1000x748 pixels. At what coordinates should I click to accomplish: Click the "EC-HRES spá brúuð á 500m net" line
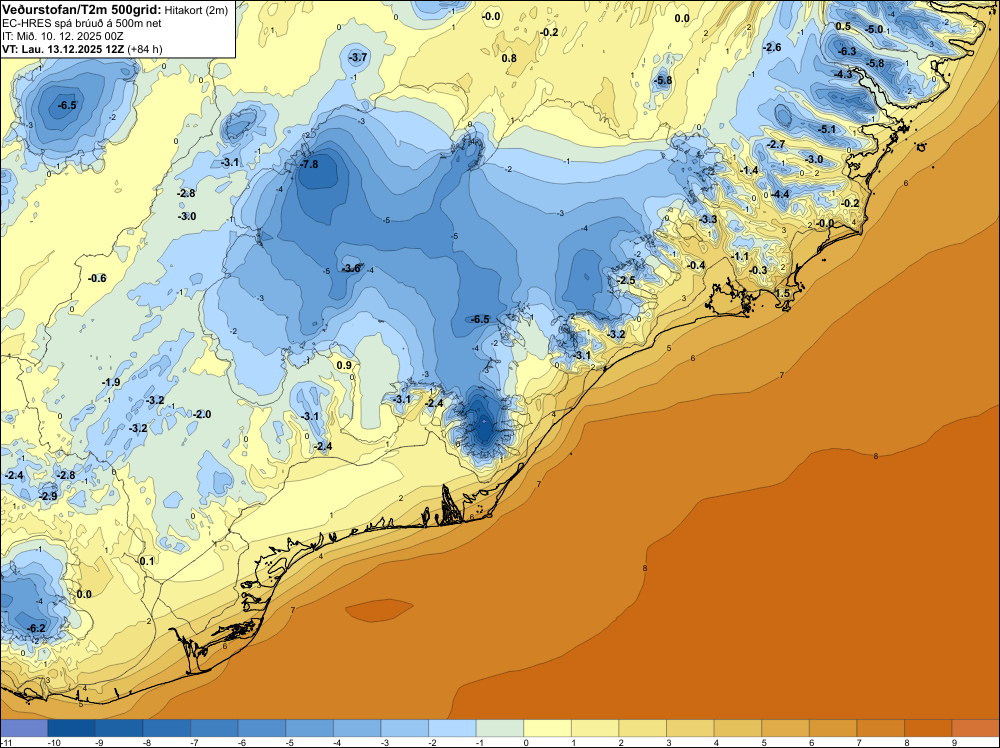point(82,23)
